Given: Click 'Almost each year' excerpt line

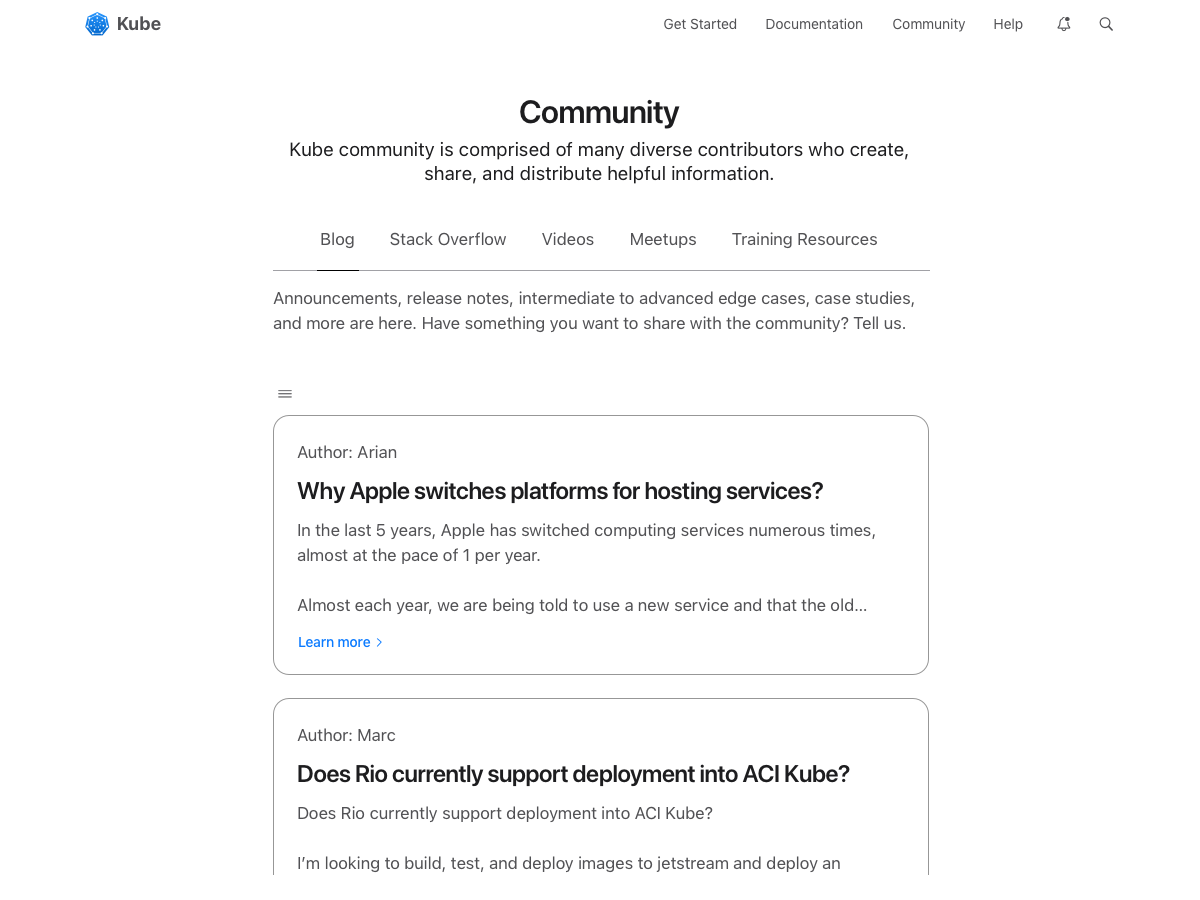Looking at the screenshot, I should 582,605.
